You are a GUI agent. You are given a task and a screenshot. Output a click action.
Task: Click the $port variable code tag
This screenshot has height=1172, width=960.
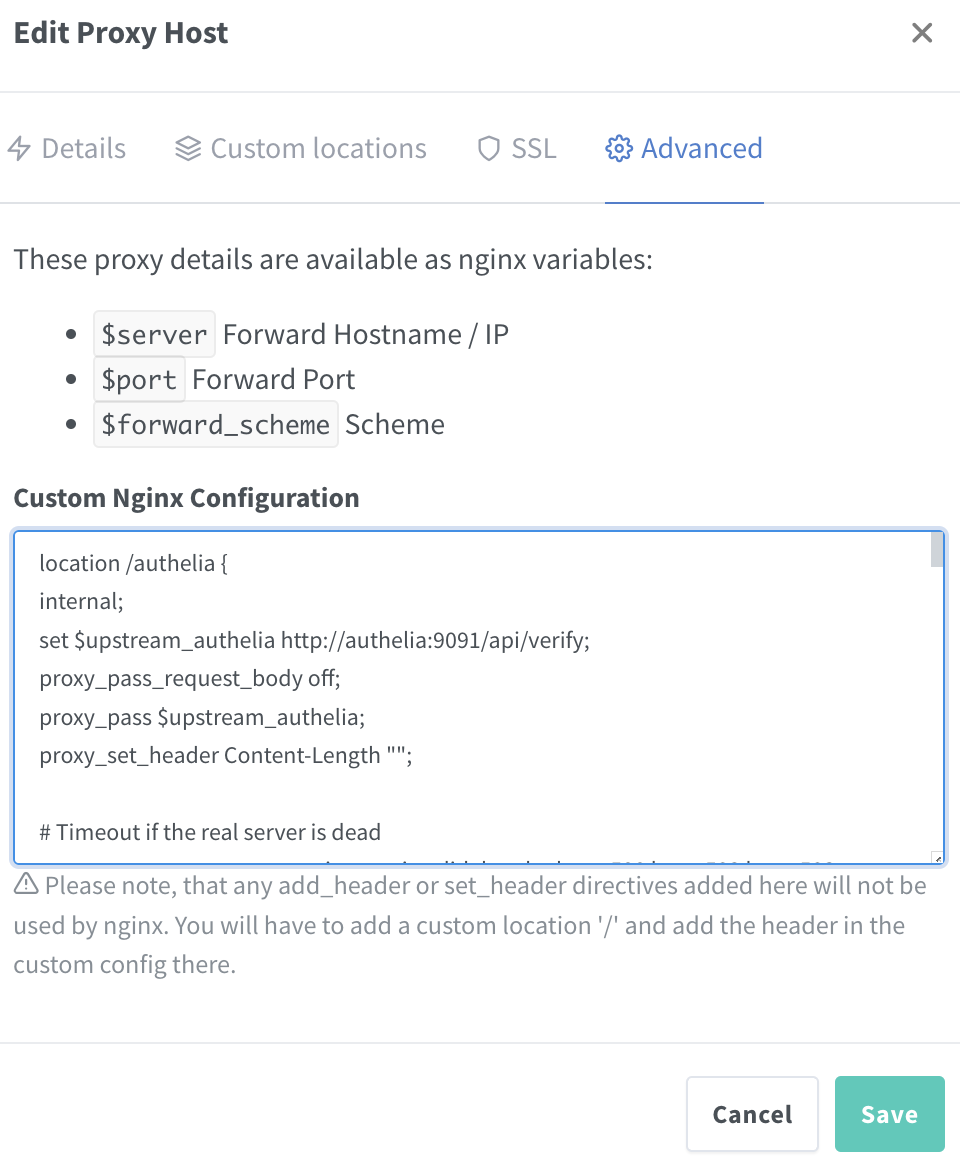[139, 379]
